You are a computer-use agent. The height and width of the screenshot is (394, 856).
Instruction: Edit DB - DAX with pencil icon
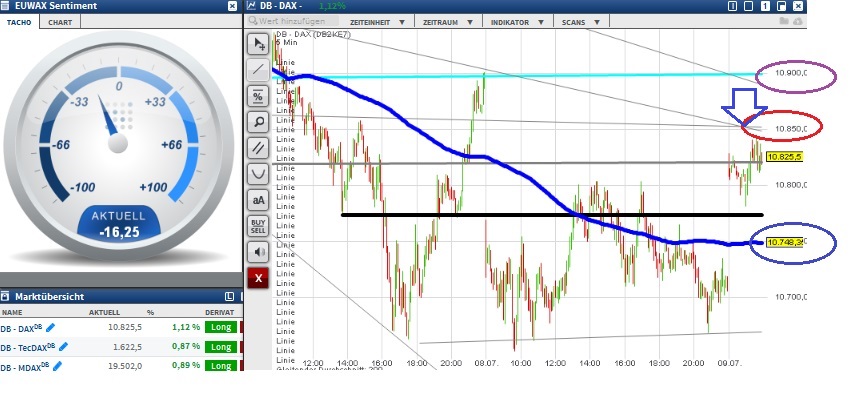point(51,327)
